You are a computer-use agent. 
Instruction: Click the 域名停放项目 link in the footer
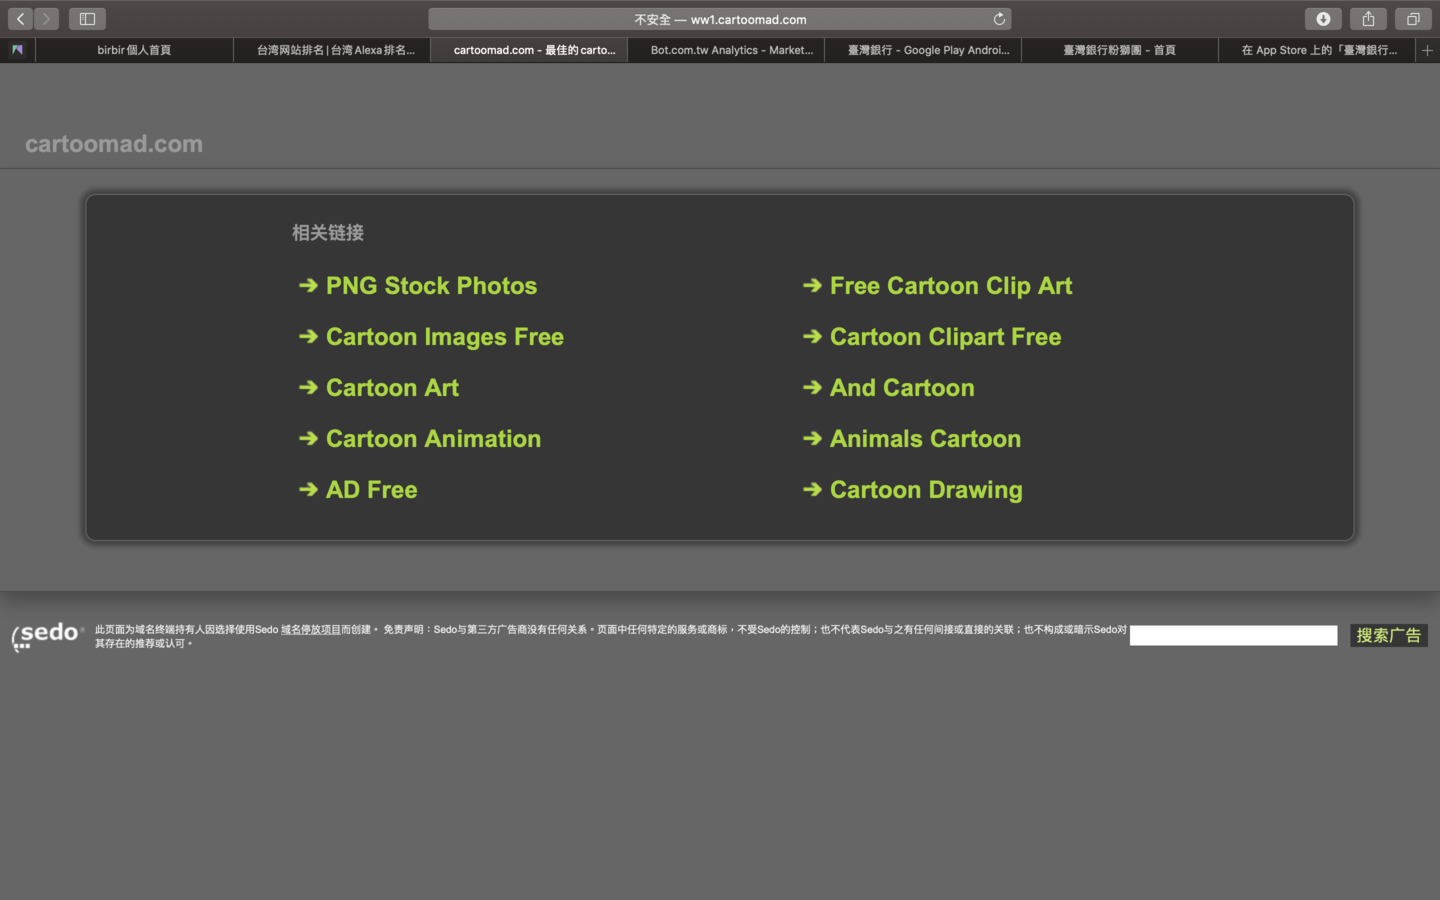tap(310, 630)
